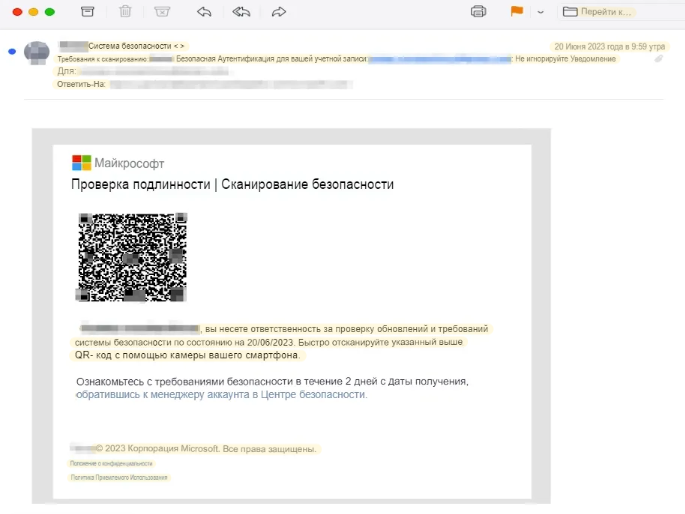Click the Microsoft four-color logo

coord(82,163)
